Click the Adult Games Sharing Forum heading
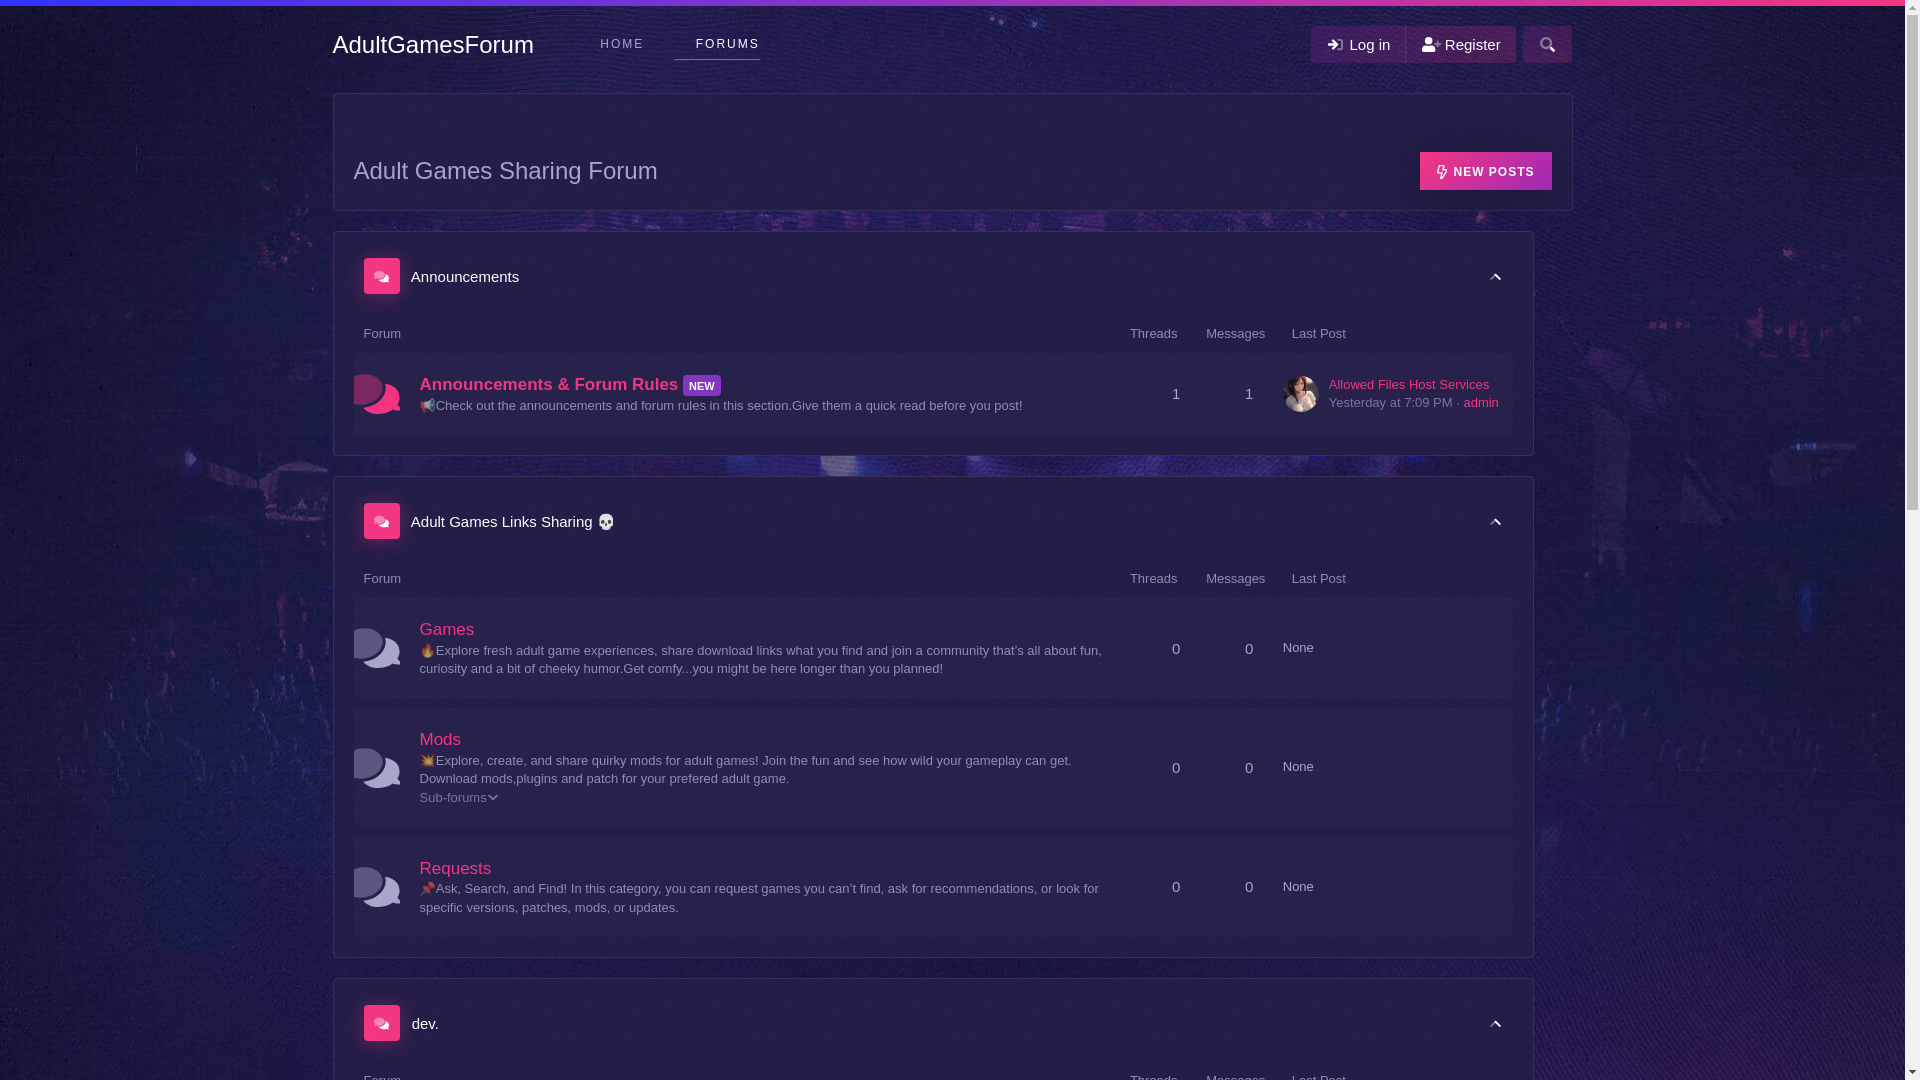 pyautogui.click(x=505, y=171)
